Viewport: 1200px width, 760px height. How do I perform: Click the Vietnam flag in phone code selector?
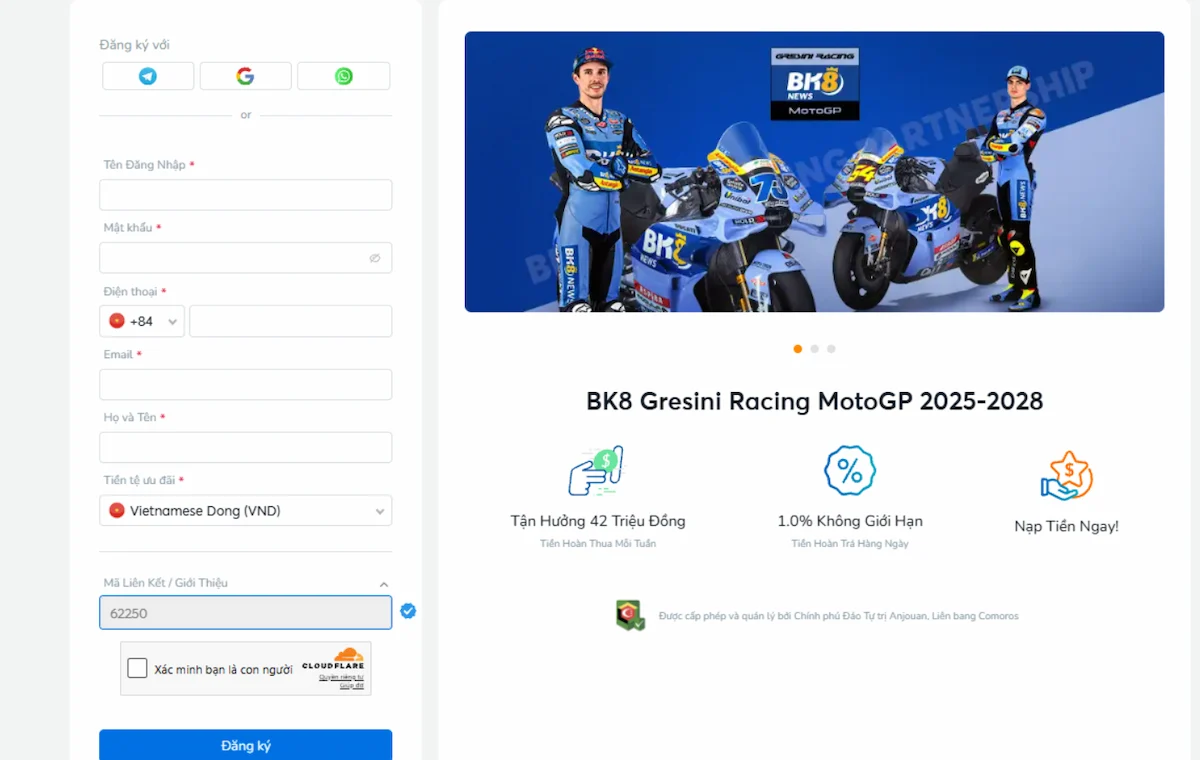[x=117, y=321]
